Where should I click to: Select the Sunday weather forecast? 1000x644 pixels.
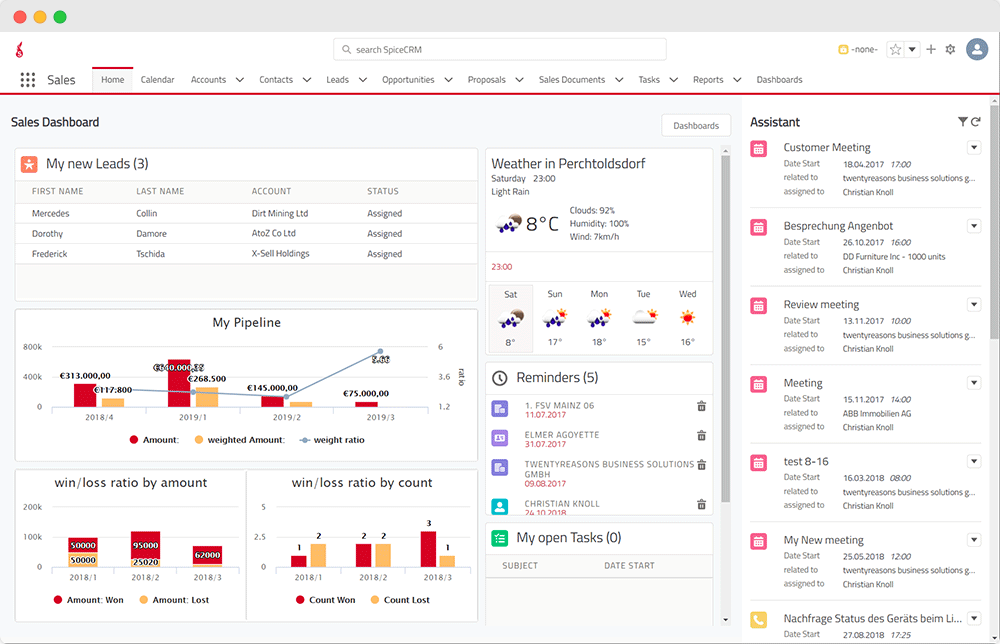pyautogui.click(x=555, y=318)
